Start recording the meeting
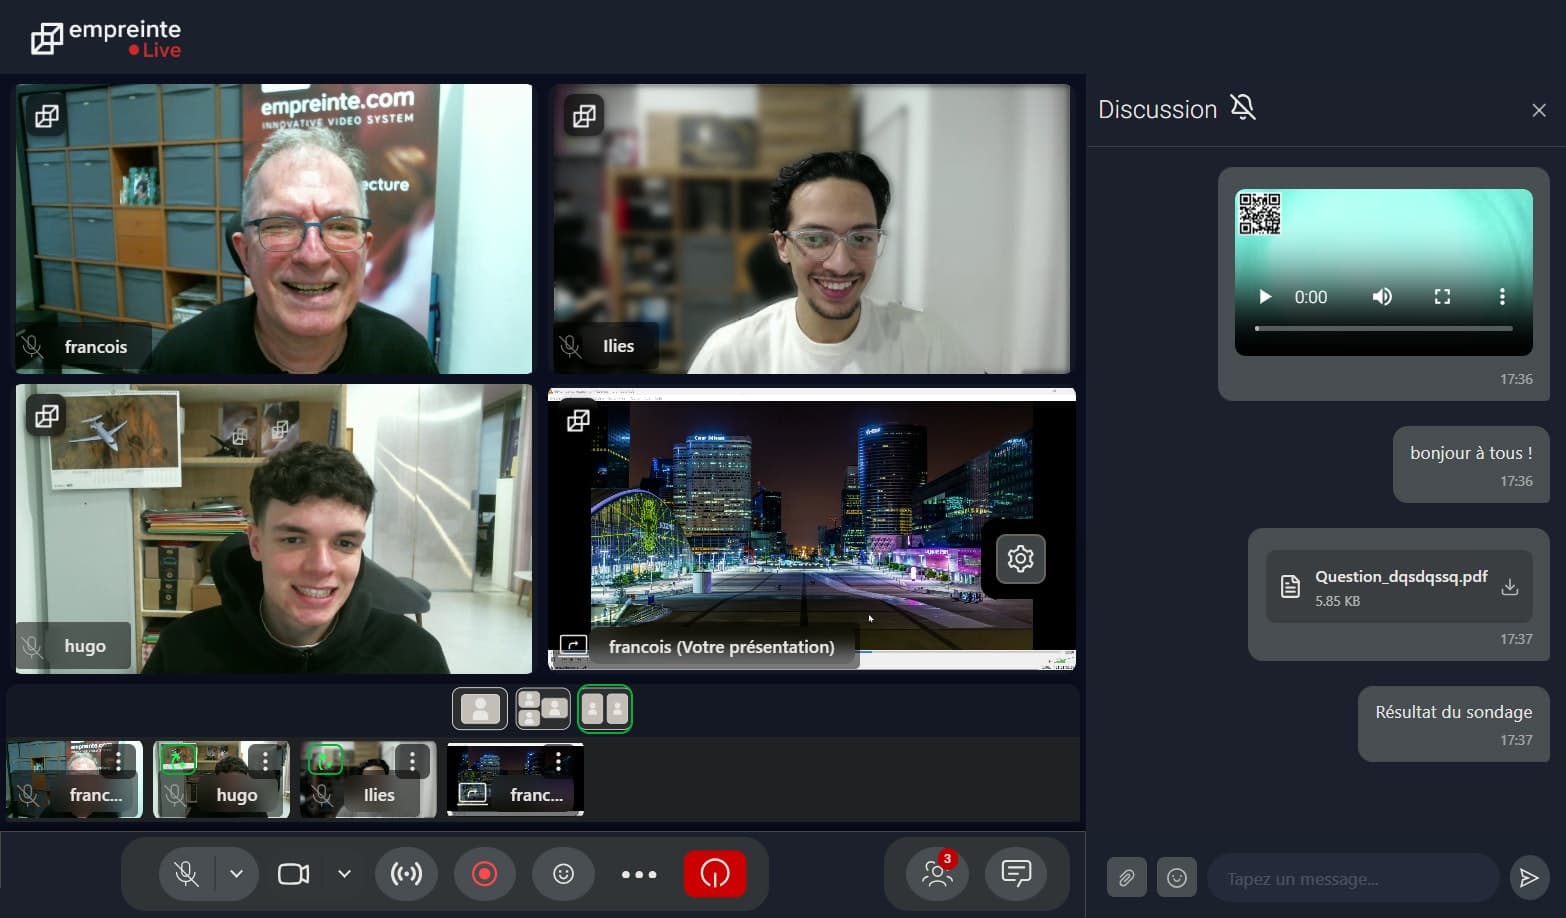1566x918 pixels. click(485, 873)
